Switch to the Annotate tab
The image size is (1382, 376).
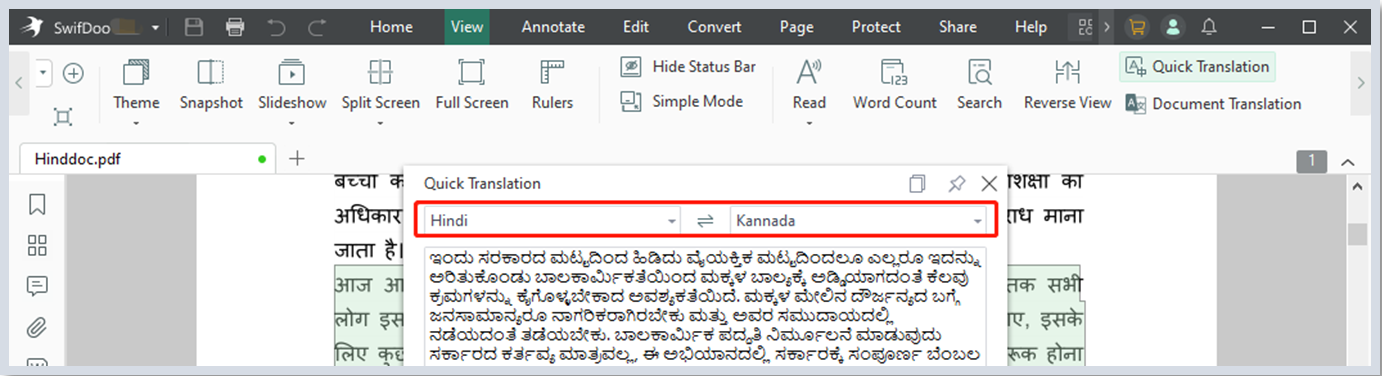pos(553,27)
